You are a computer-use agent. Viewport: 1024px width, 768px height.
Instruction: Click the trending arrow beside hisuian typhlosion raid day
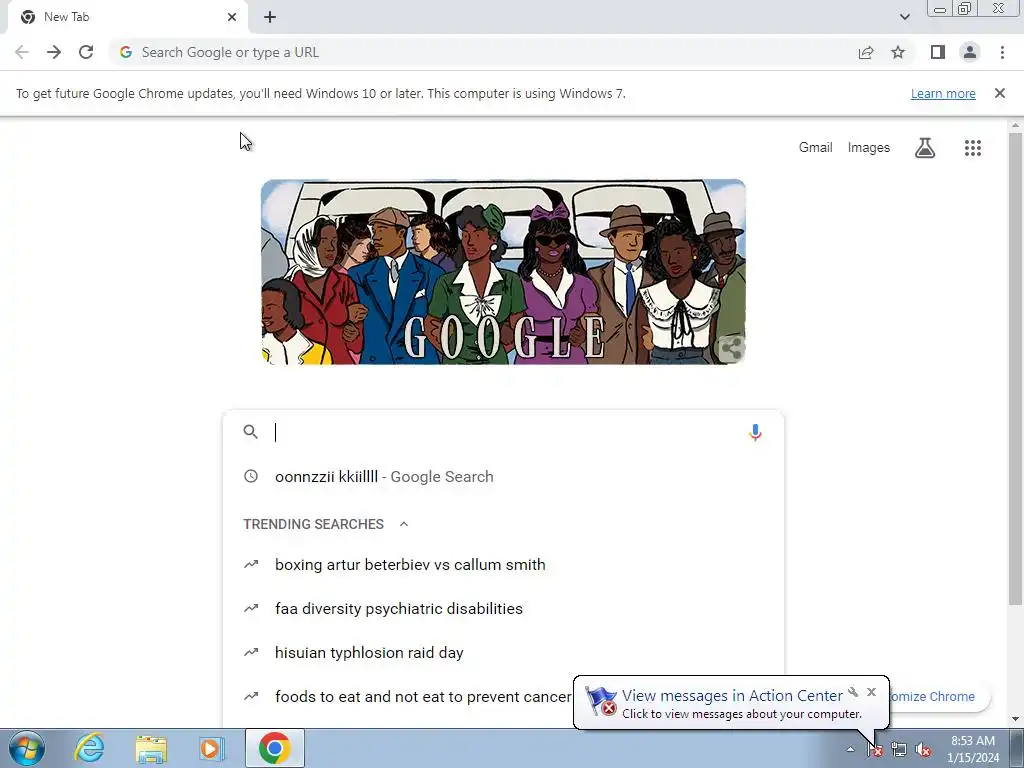point(251,652)
